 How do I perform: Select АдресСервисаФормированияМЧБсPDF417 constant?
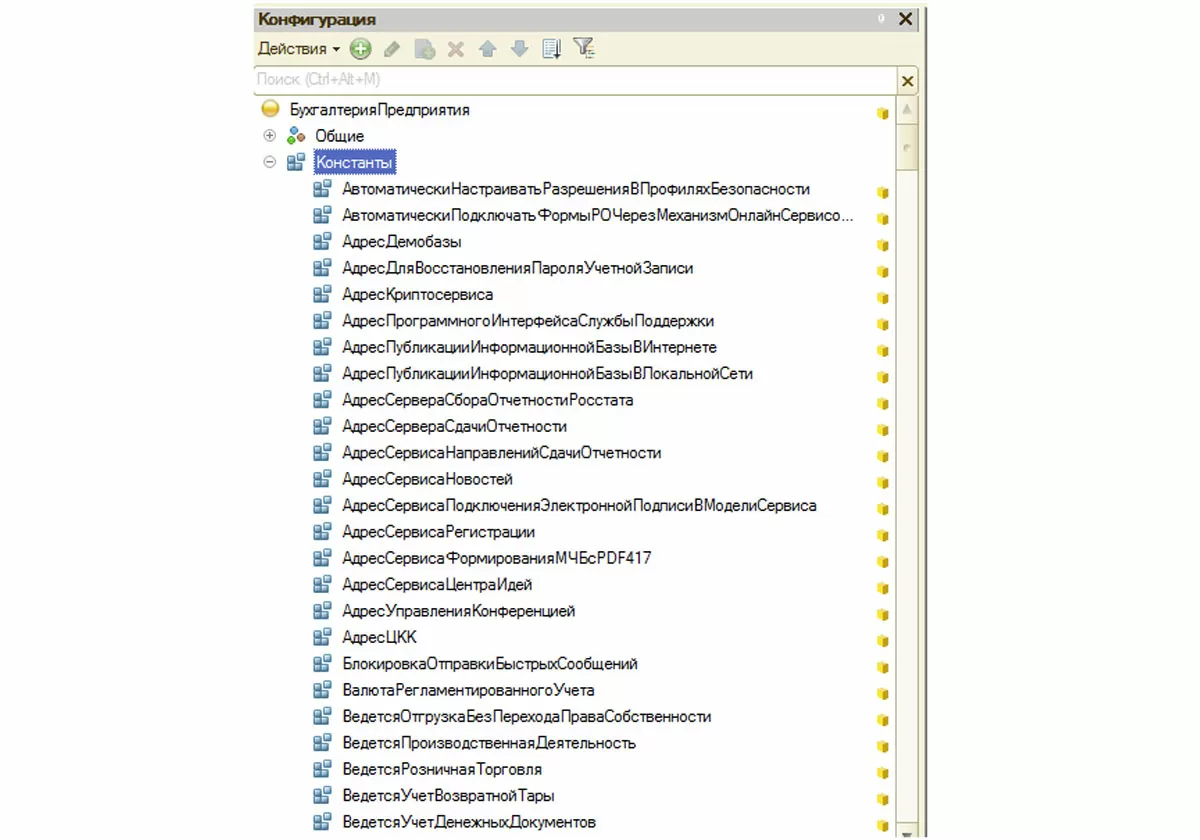[497, 558]
